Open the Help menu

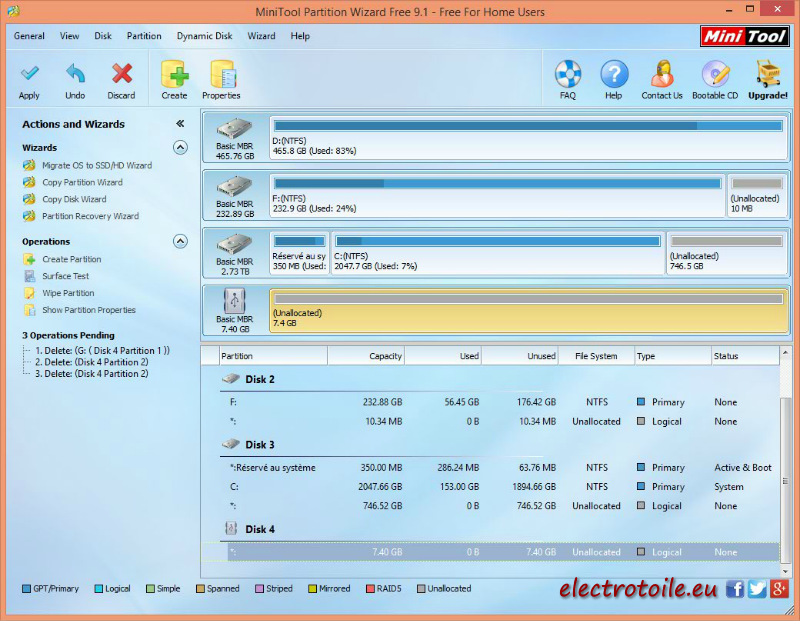tap(300, 36)
